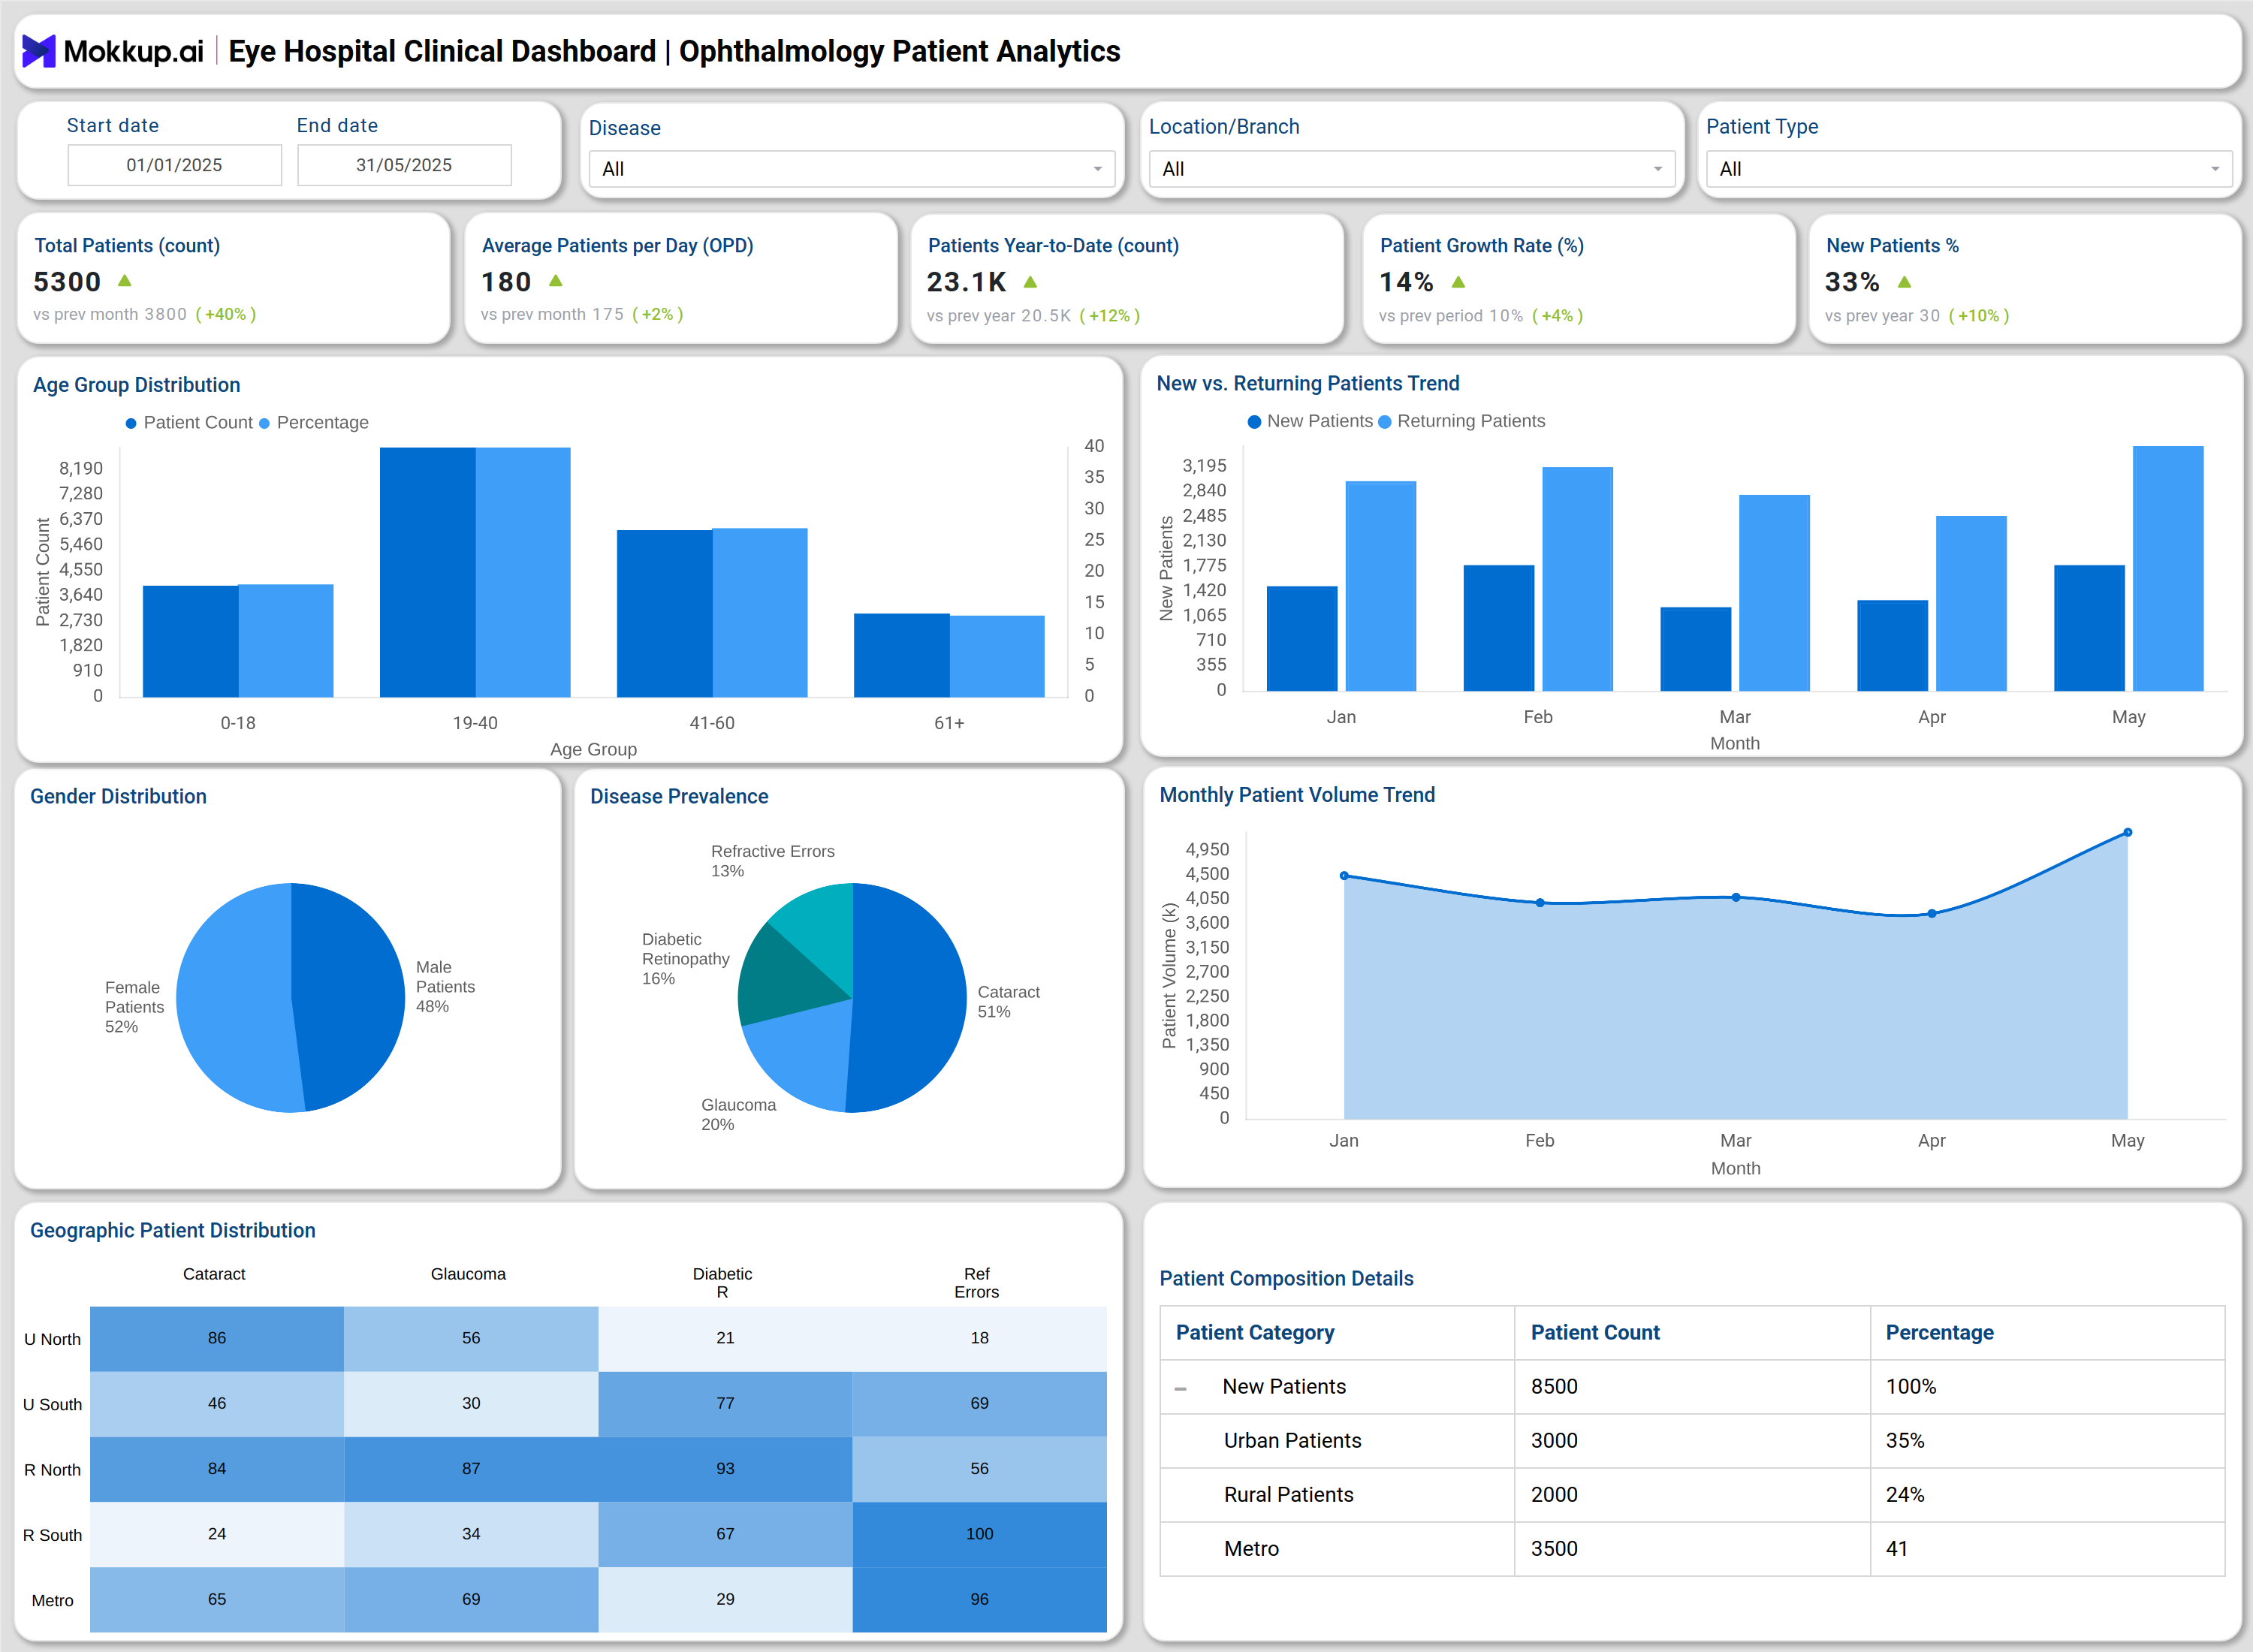
Task: Select the 0-18 light Percentage bar
Action: pos(286,641)
